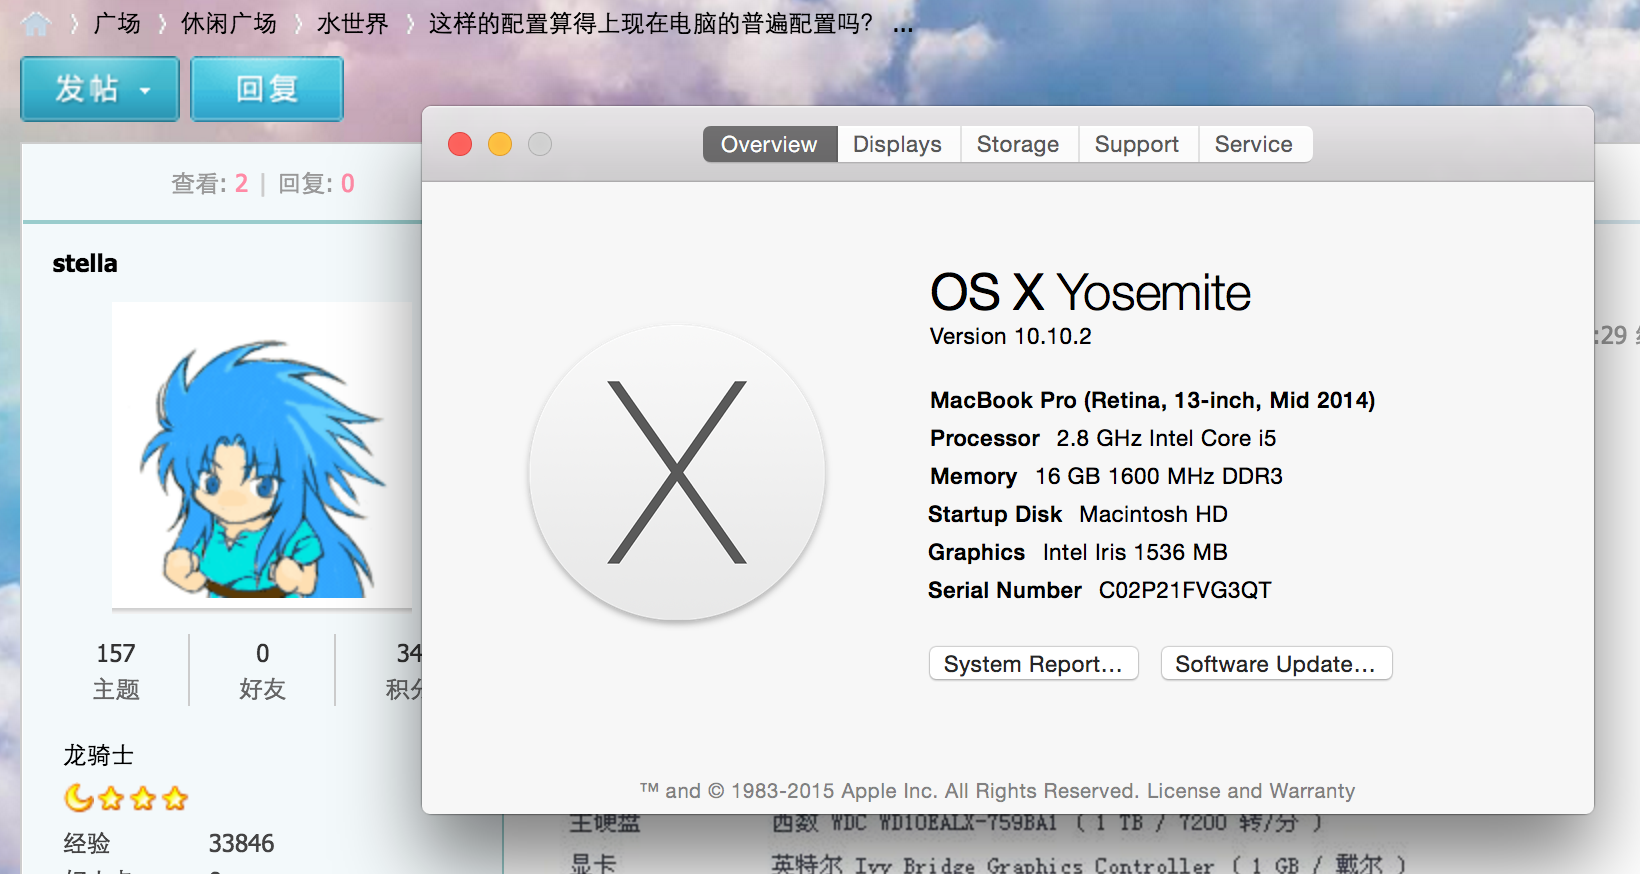Click the home icon in breadcrumb
Screen dimensions: 1640x874
36,23
